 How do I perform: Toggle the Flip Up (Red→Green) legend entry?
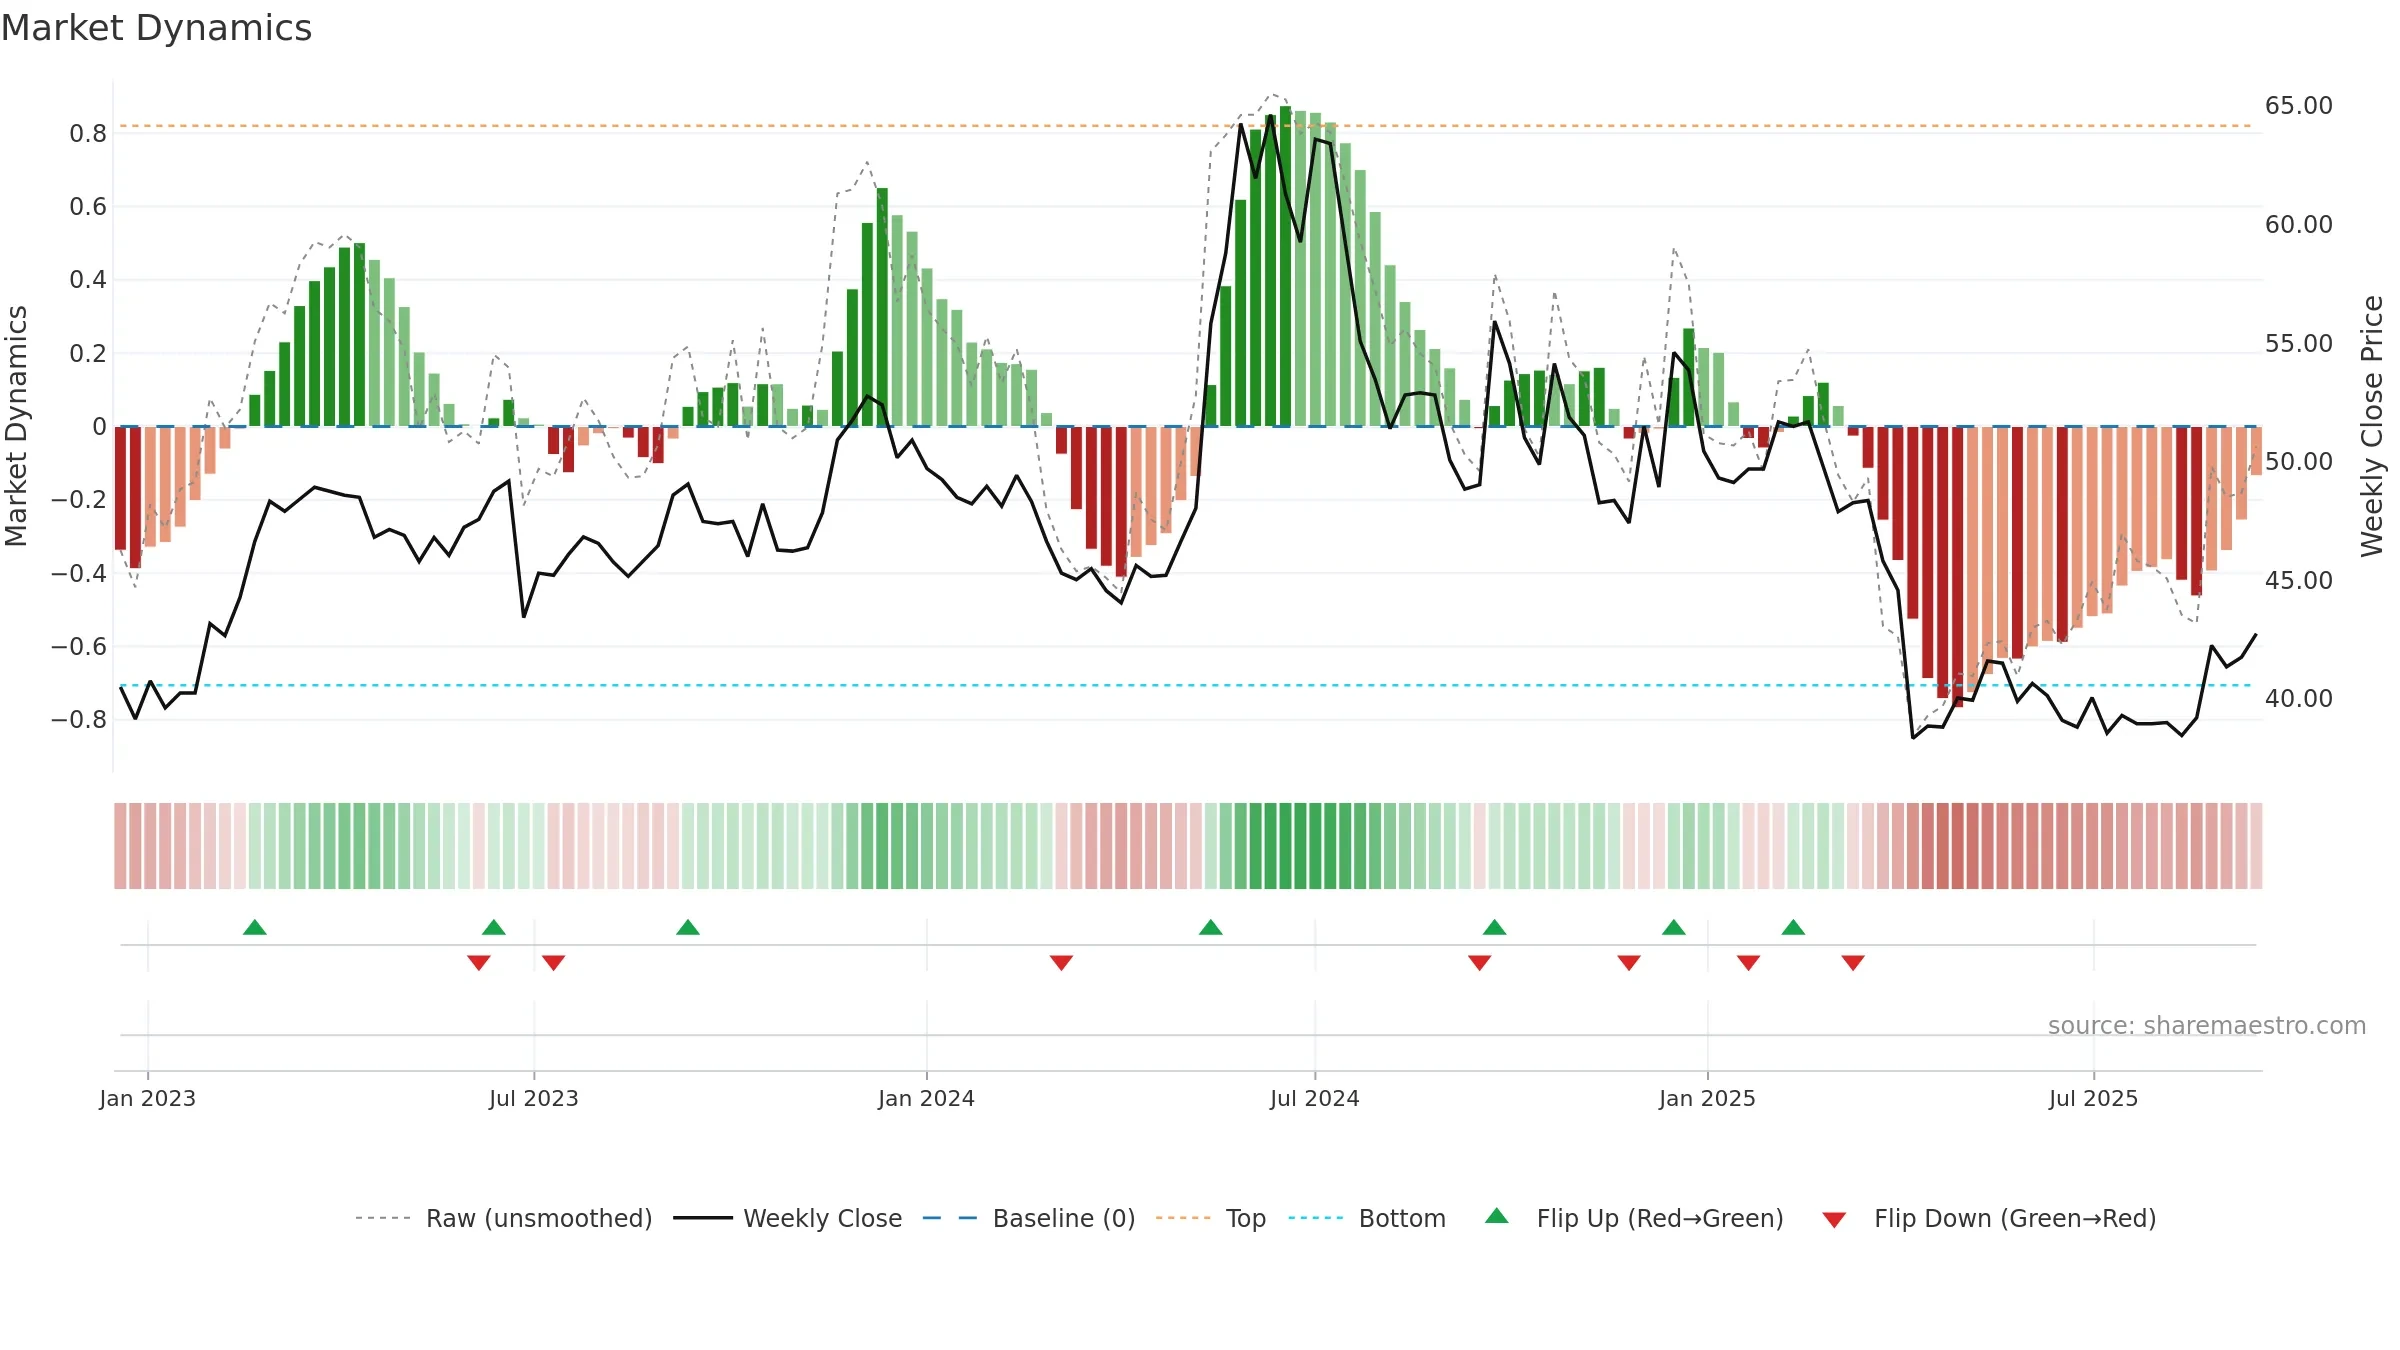tap(1634, 1218)
